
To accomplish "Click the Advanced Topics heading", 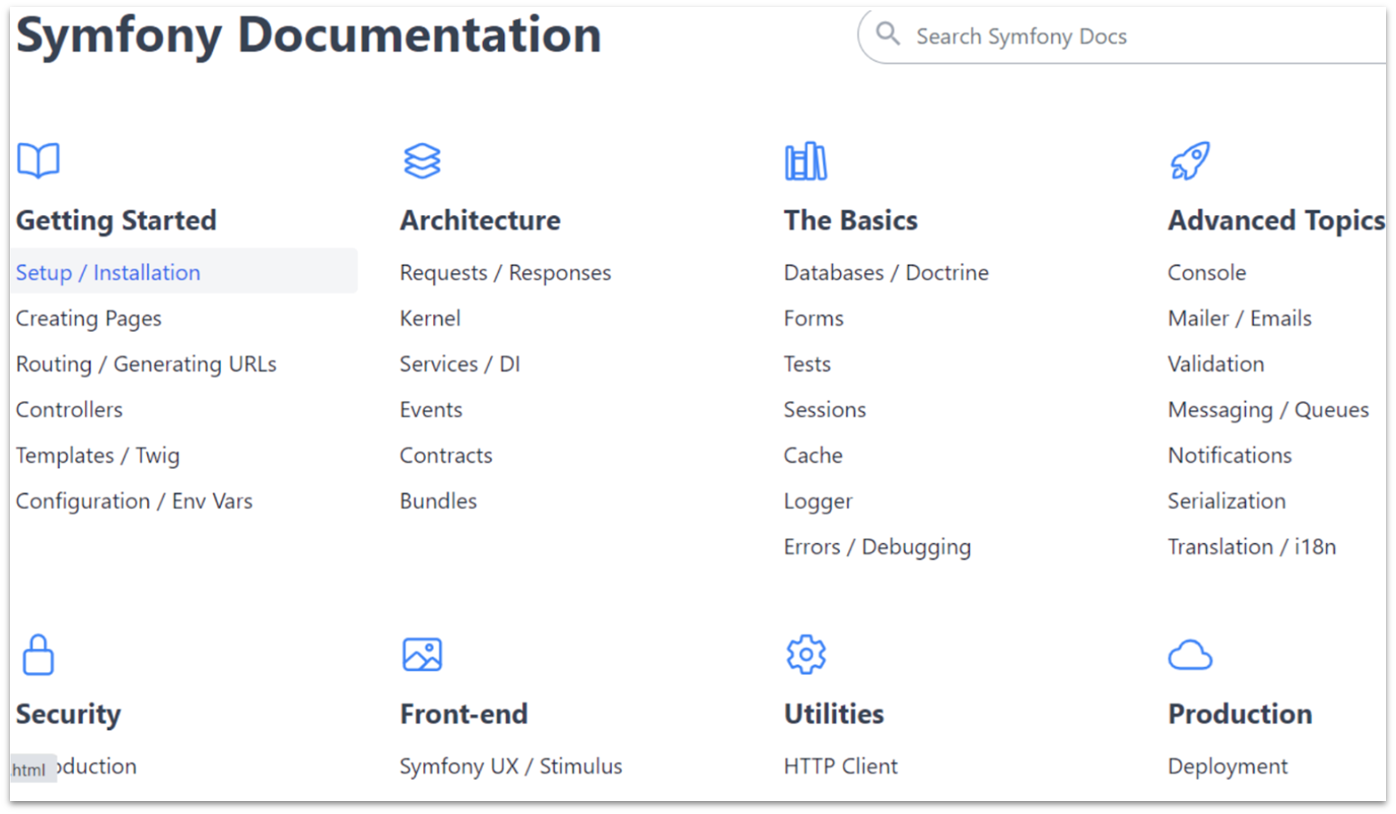I will [1276, 220].
